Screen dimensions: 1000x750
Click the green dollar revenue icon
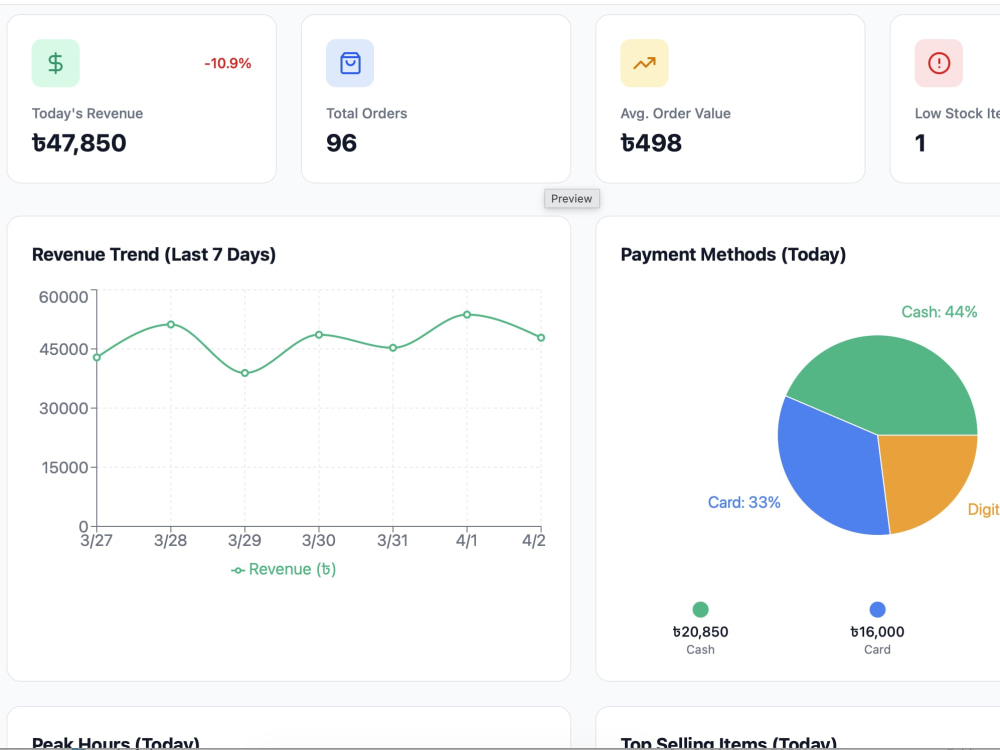pos(55,63)
